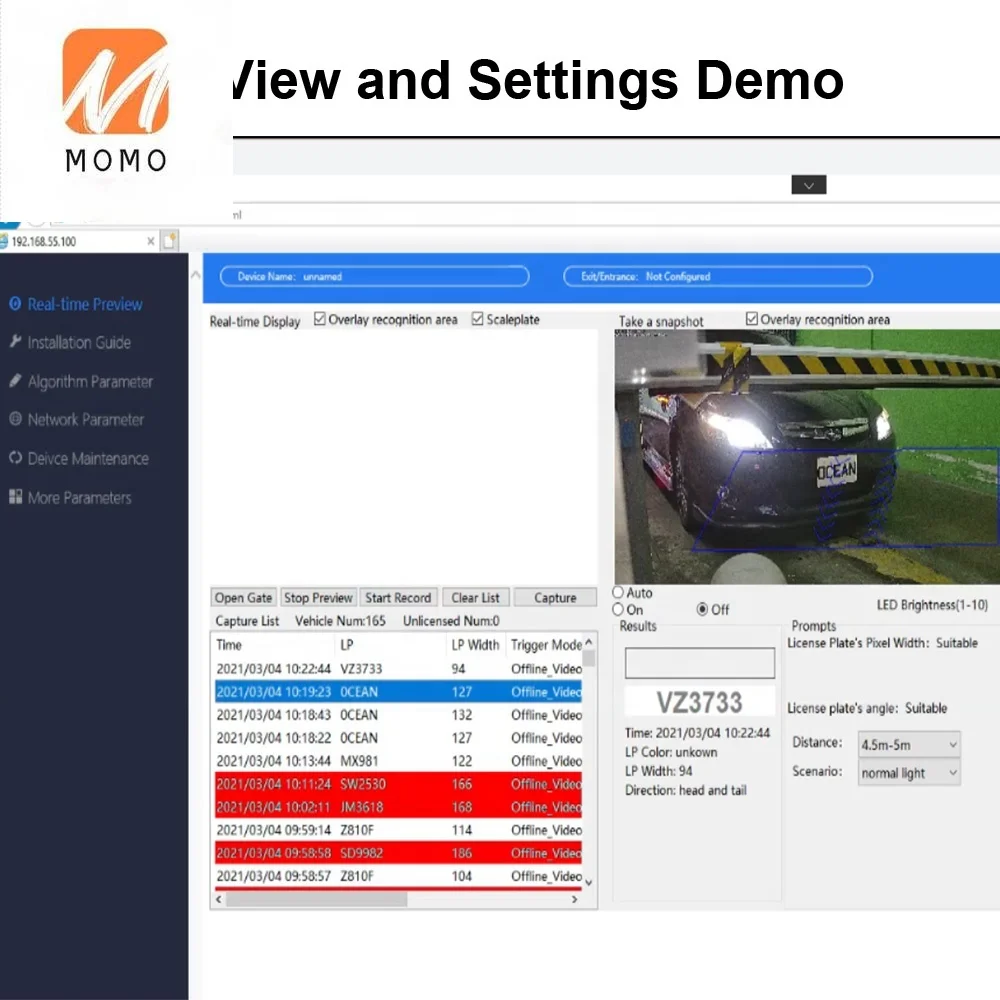Click the Algorithm Parameter pencil icon

(x=15, y=381)
